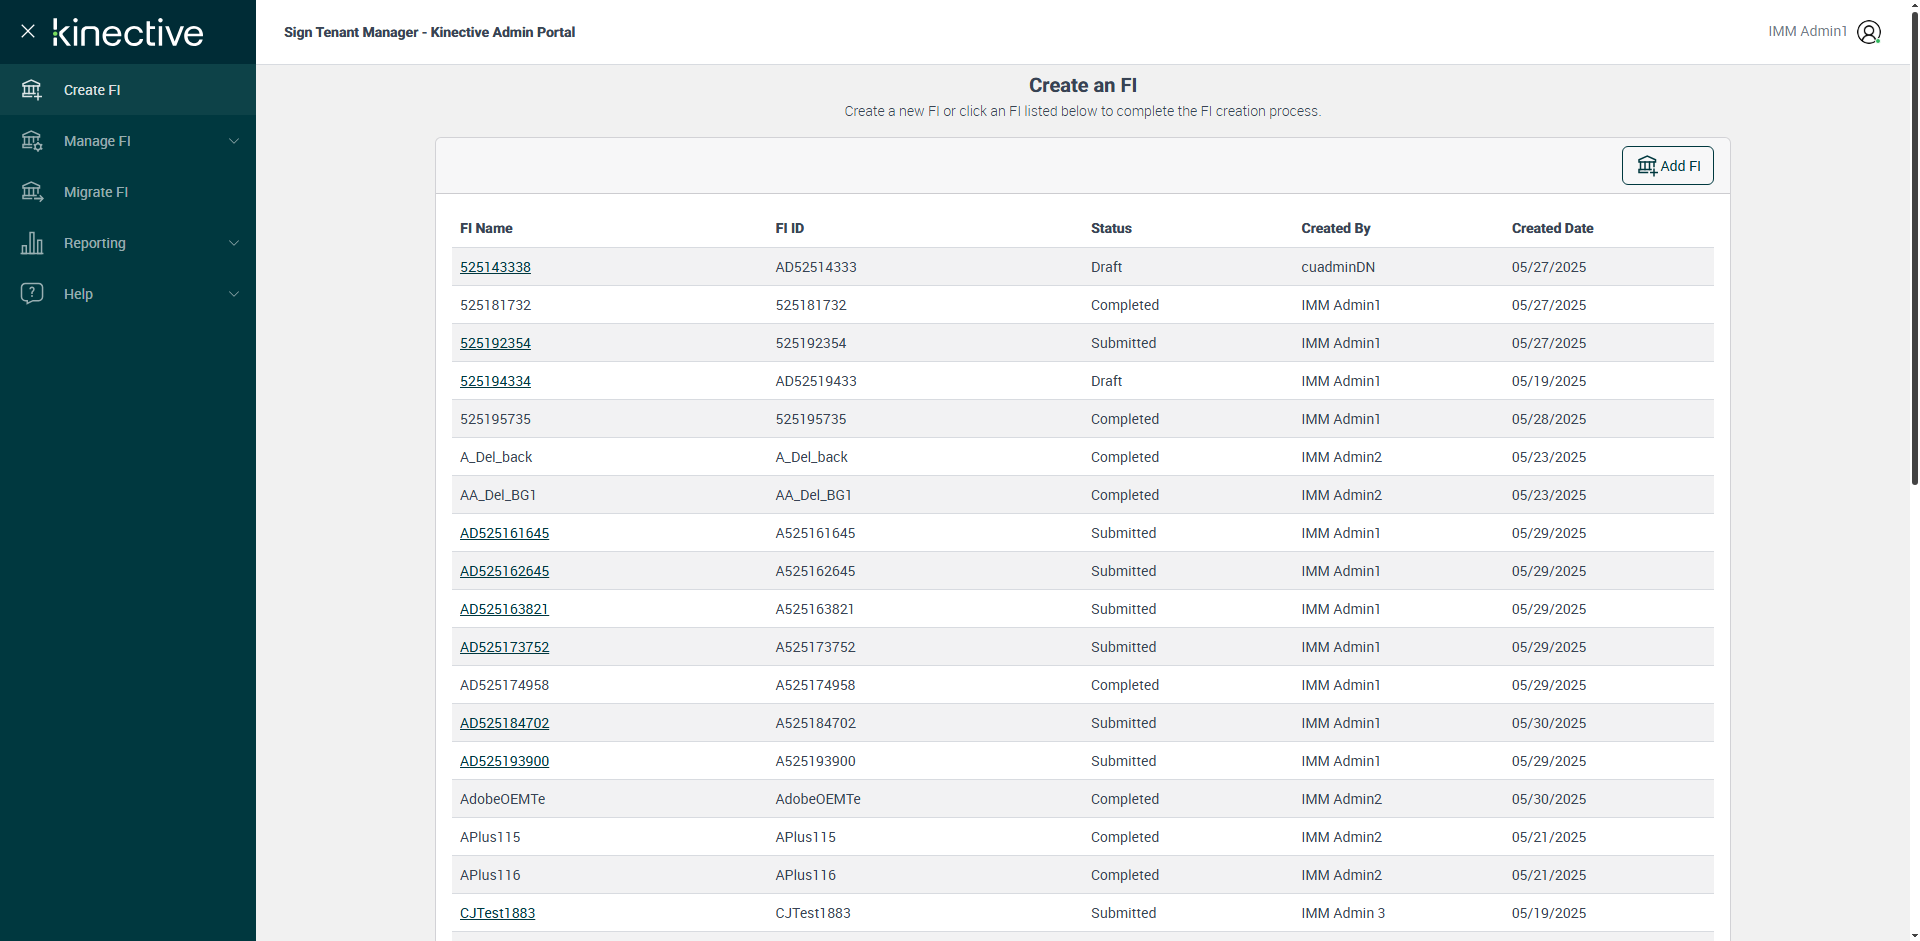Click the Create FI bank icon
The height and width of the screenshot is (941, 1920).
click(x=32, y=90)
